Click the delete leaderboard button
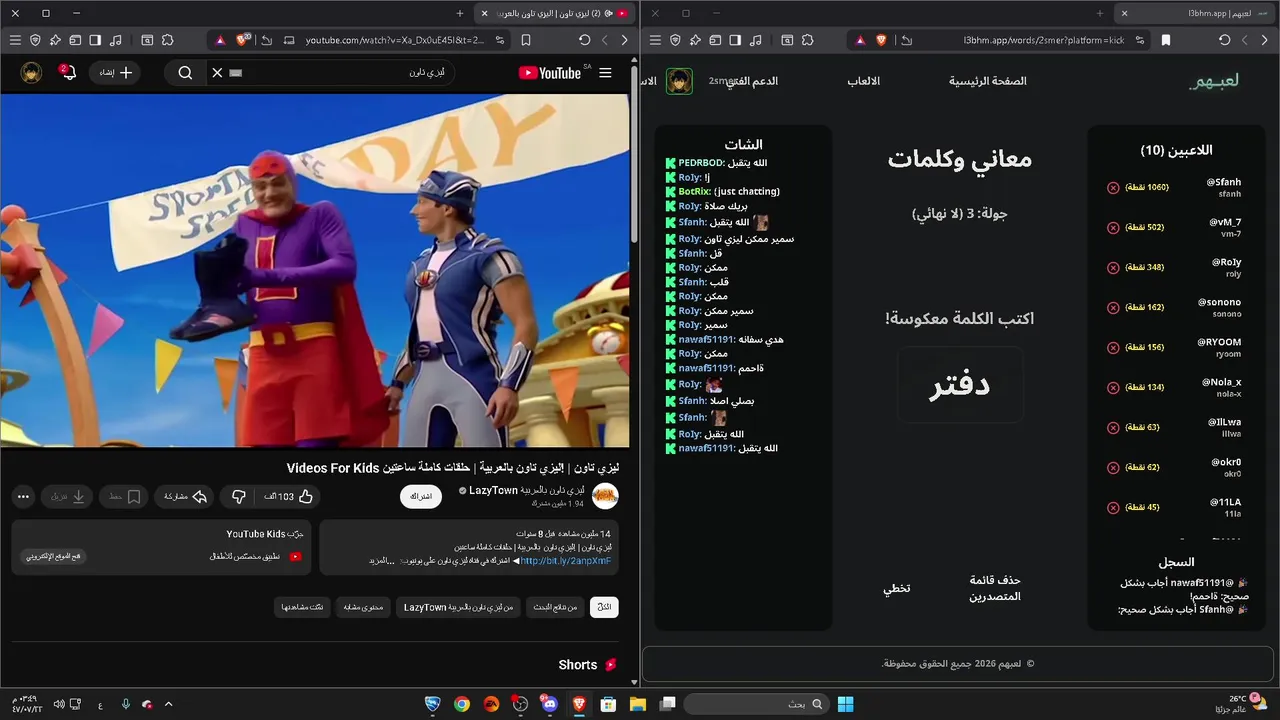This screenshot has width=1280, height=720. 995,588
